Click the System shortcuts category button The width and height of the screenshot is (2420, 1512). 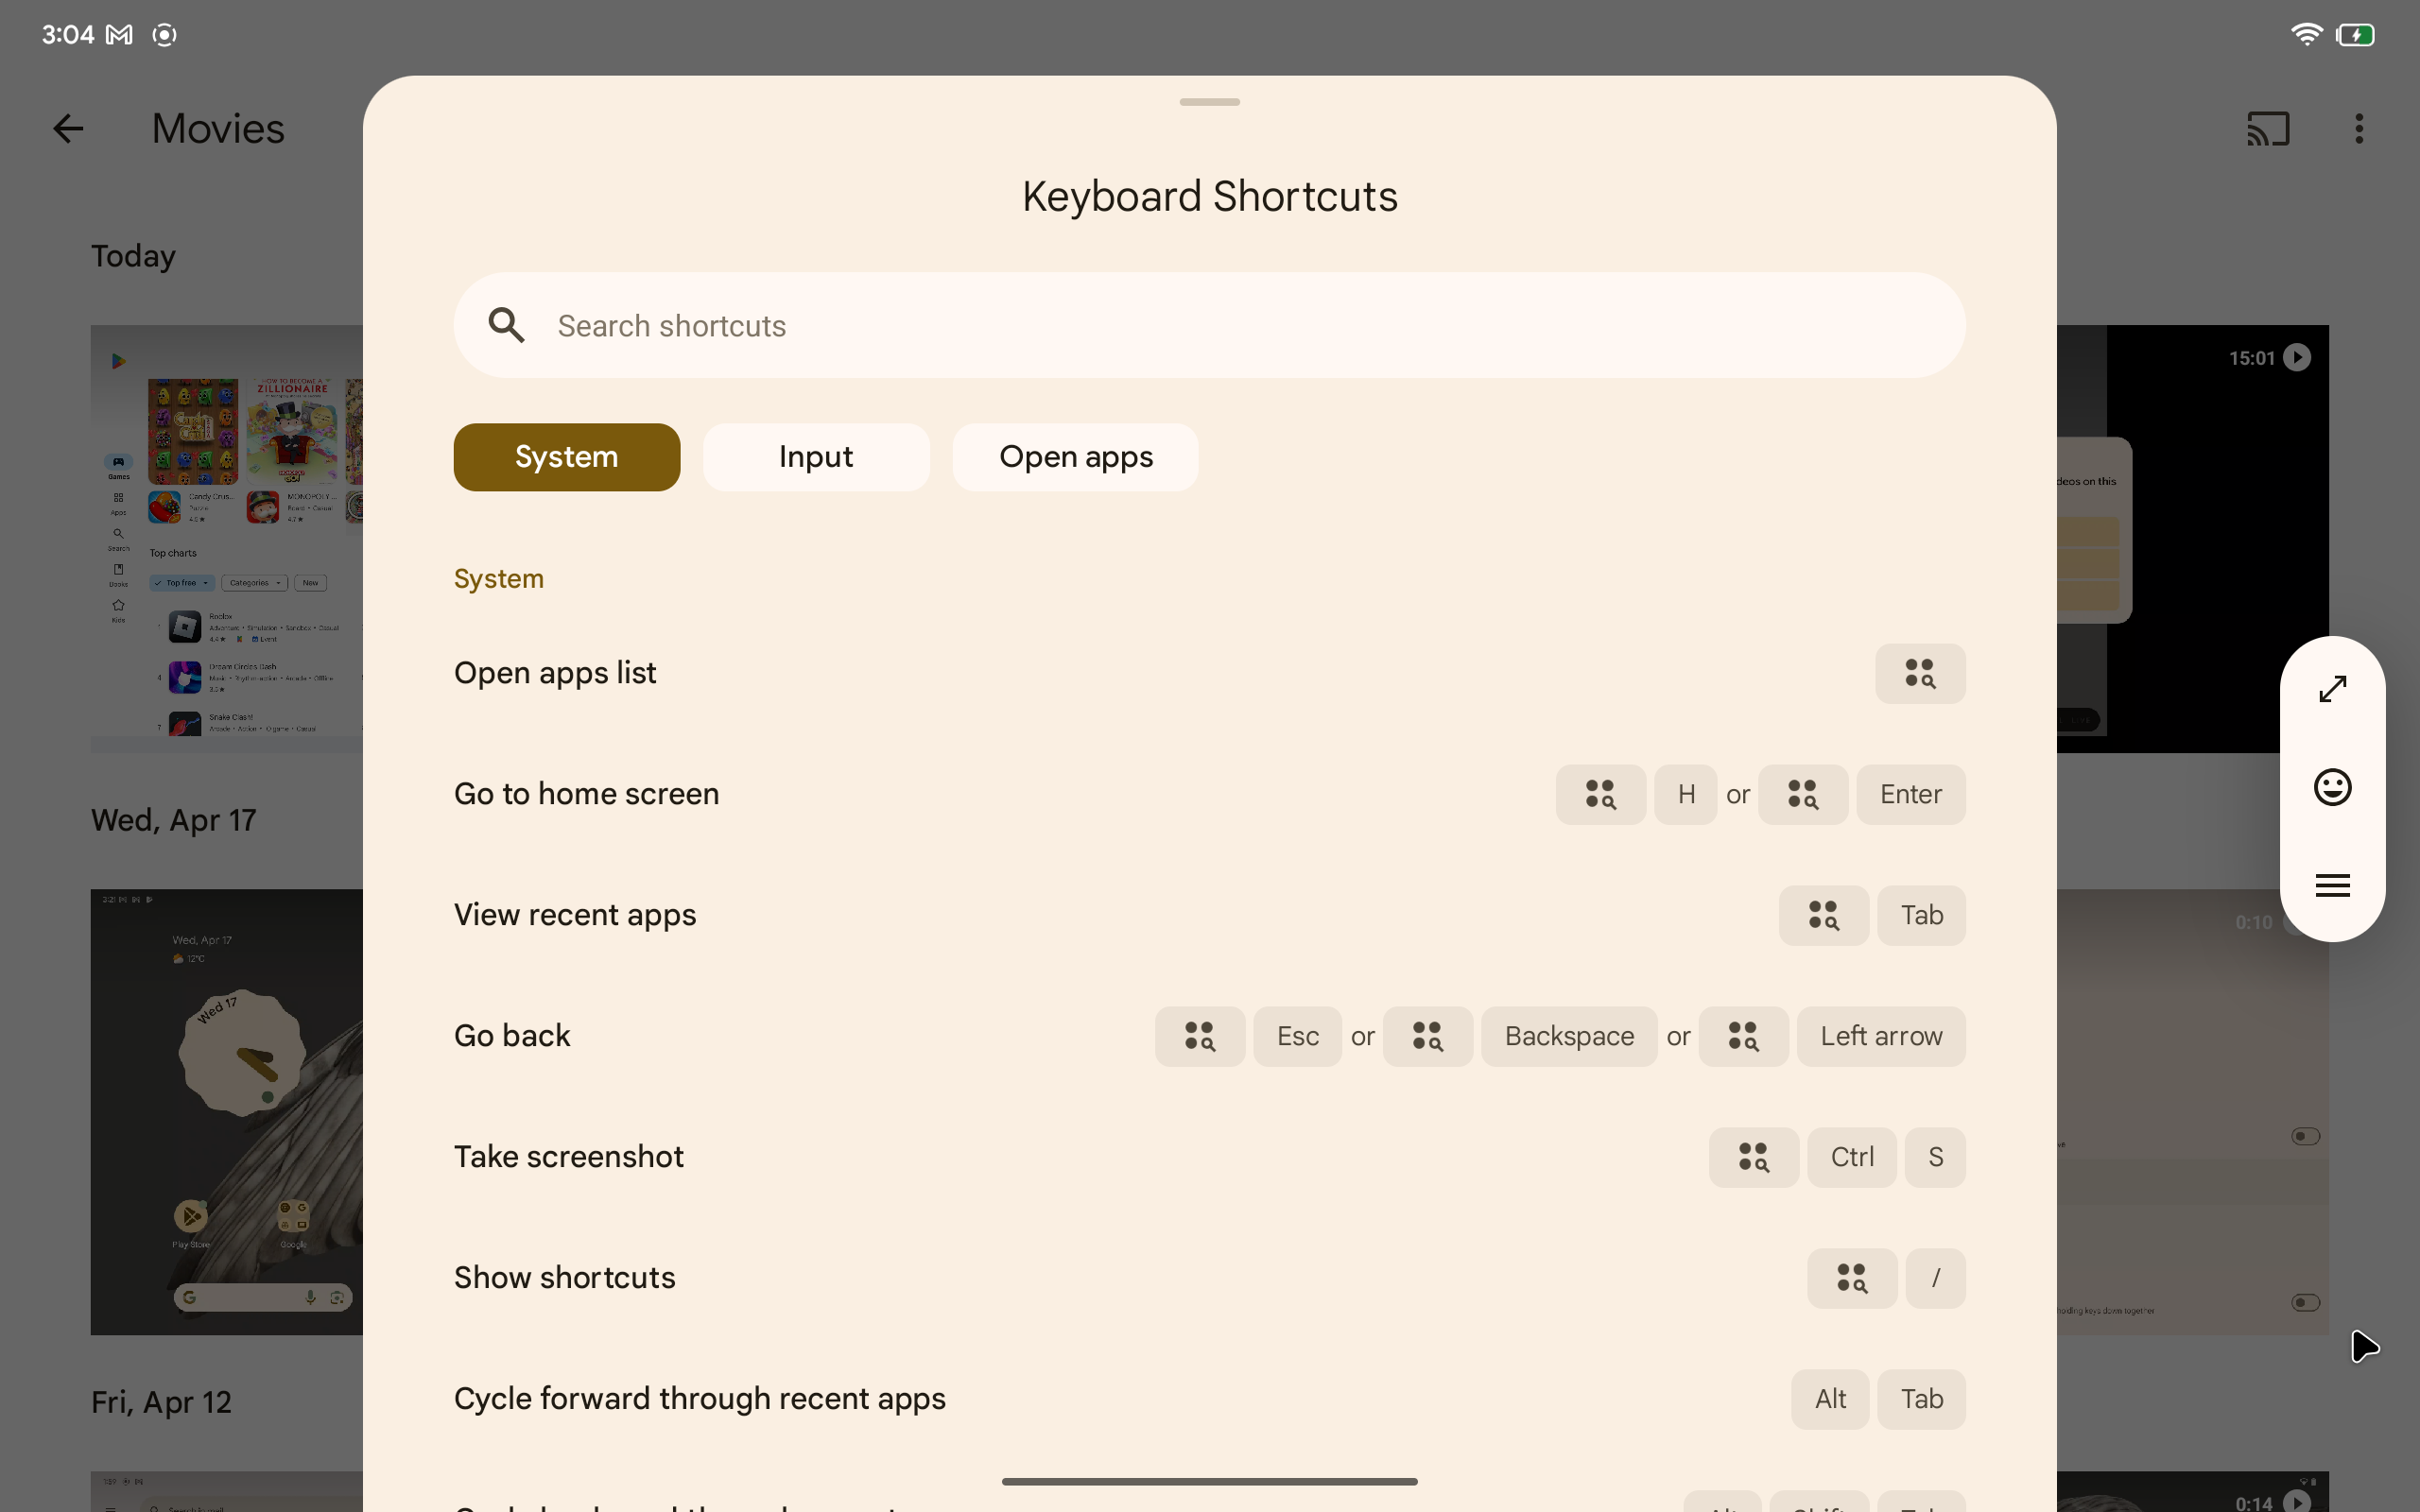[x=566, y=456]
